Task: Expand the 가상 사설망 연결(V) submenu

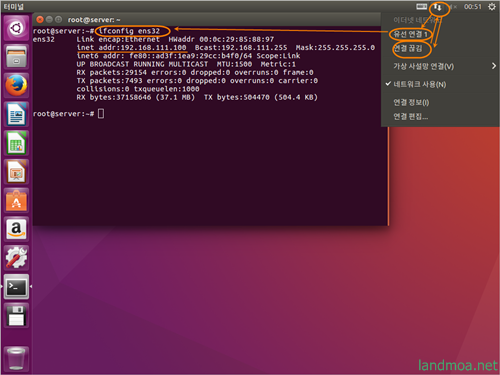Action: [x=440, y=66]
